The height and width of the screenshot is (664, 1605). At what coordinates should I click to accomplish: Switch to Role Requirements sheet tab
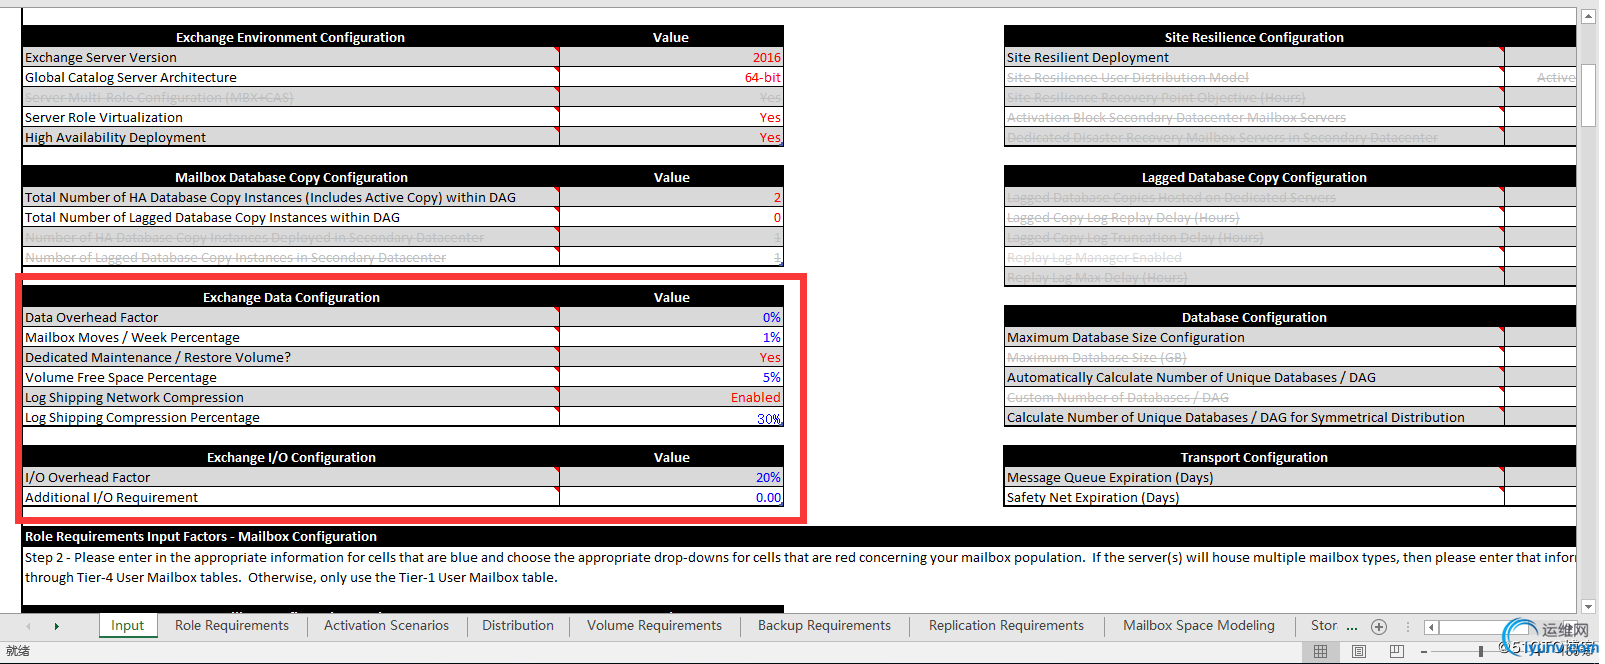(x=232, y=626)
